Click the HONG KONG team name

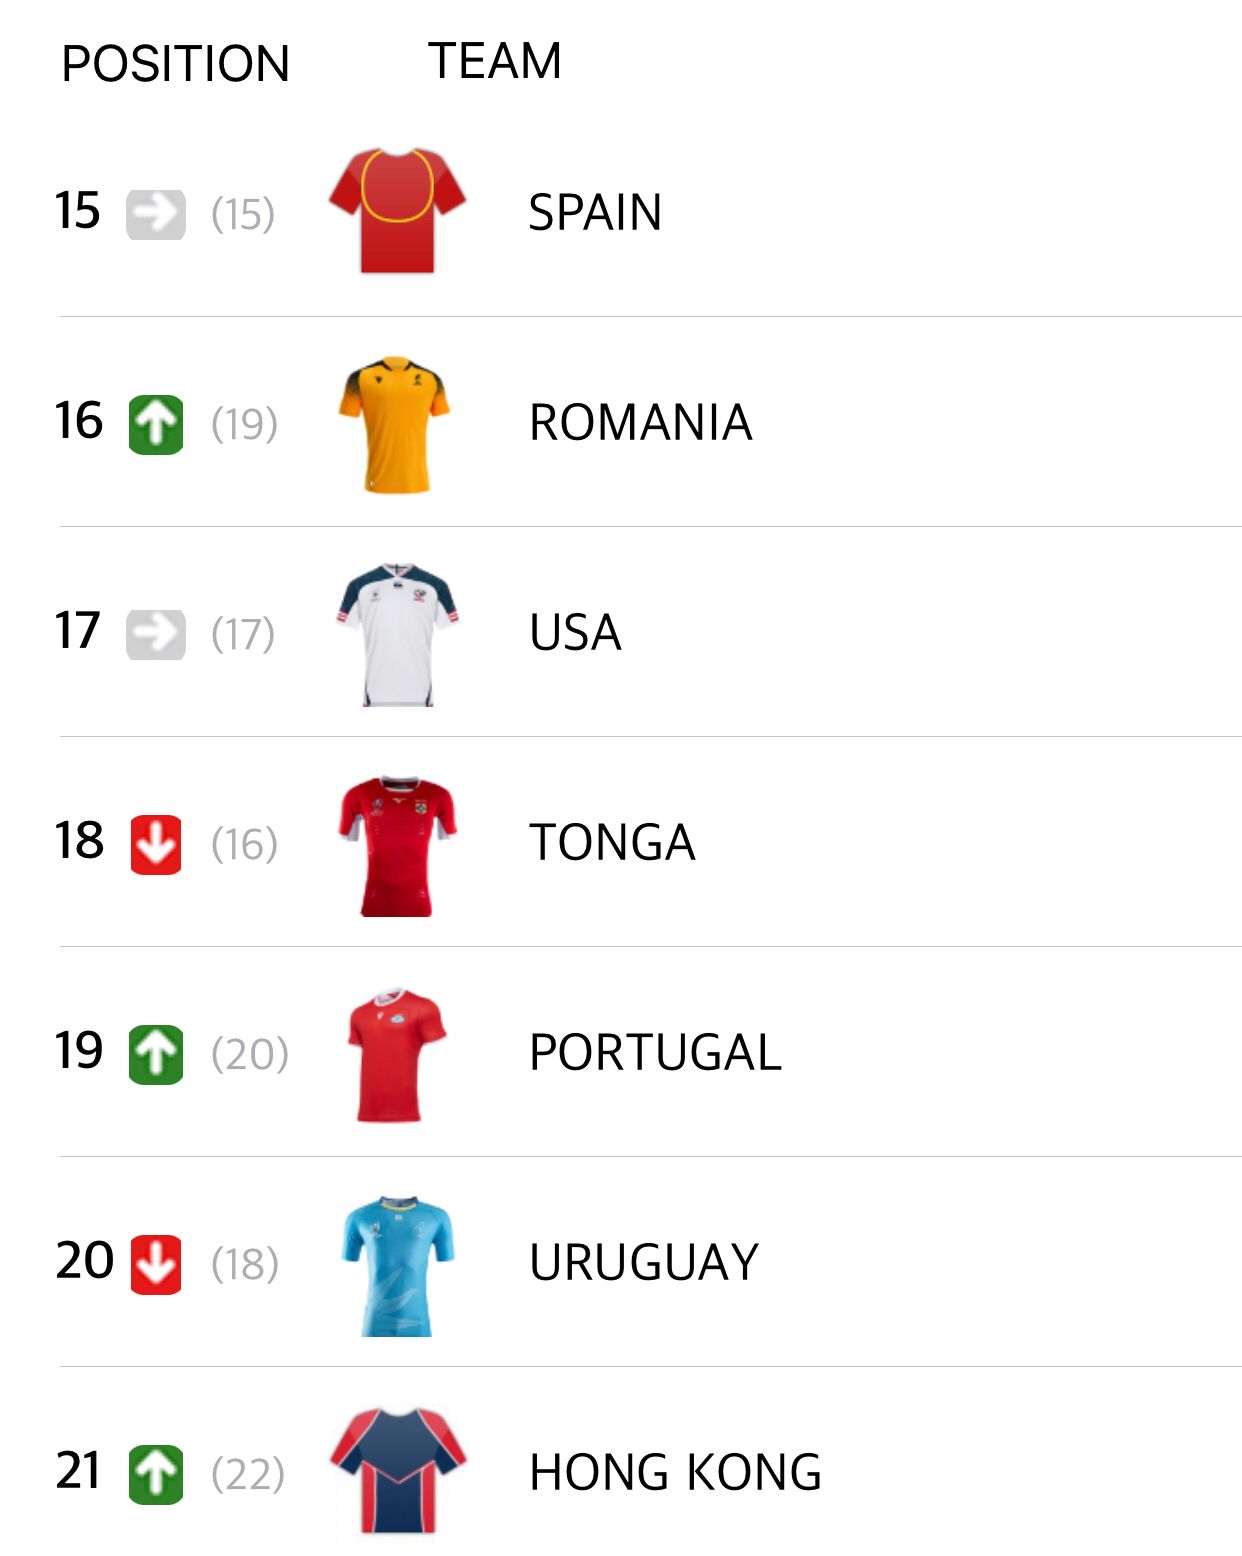coord(675,1472)
